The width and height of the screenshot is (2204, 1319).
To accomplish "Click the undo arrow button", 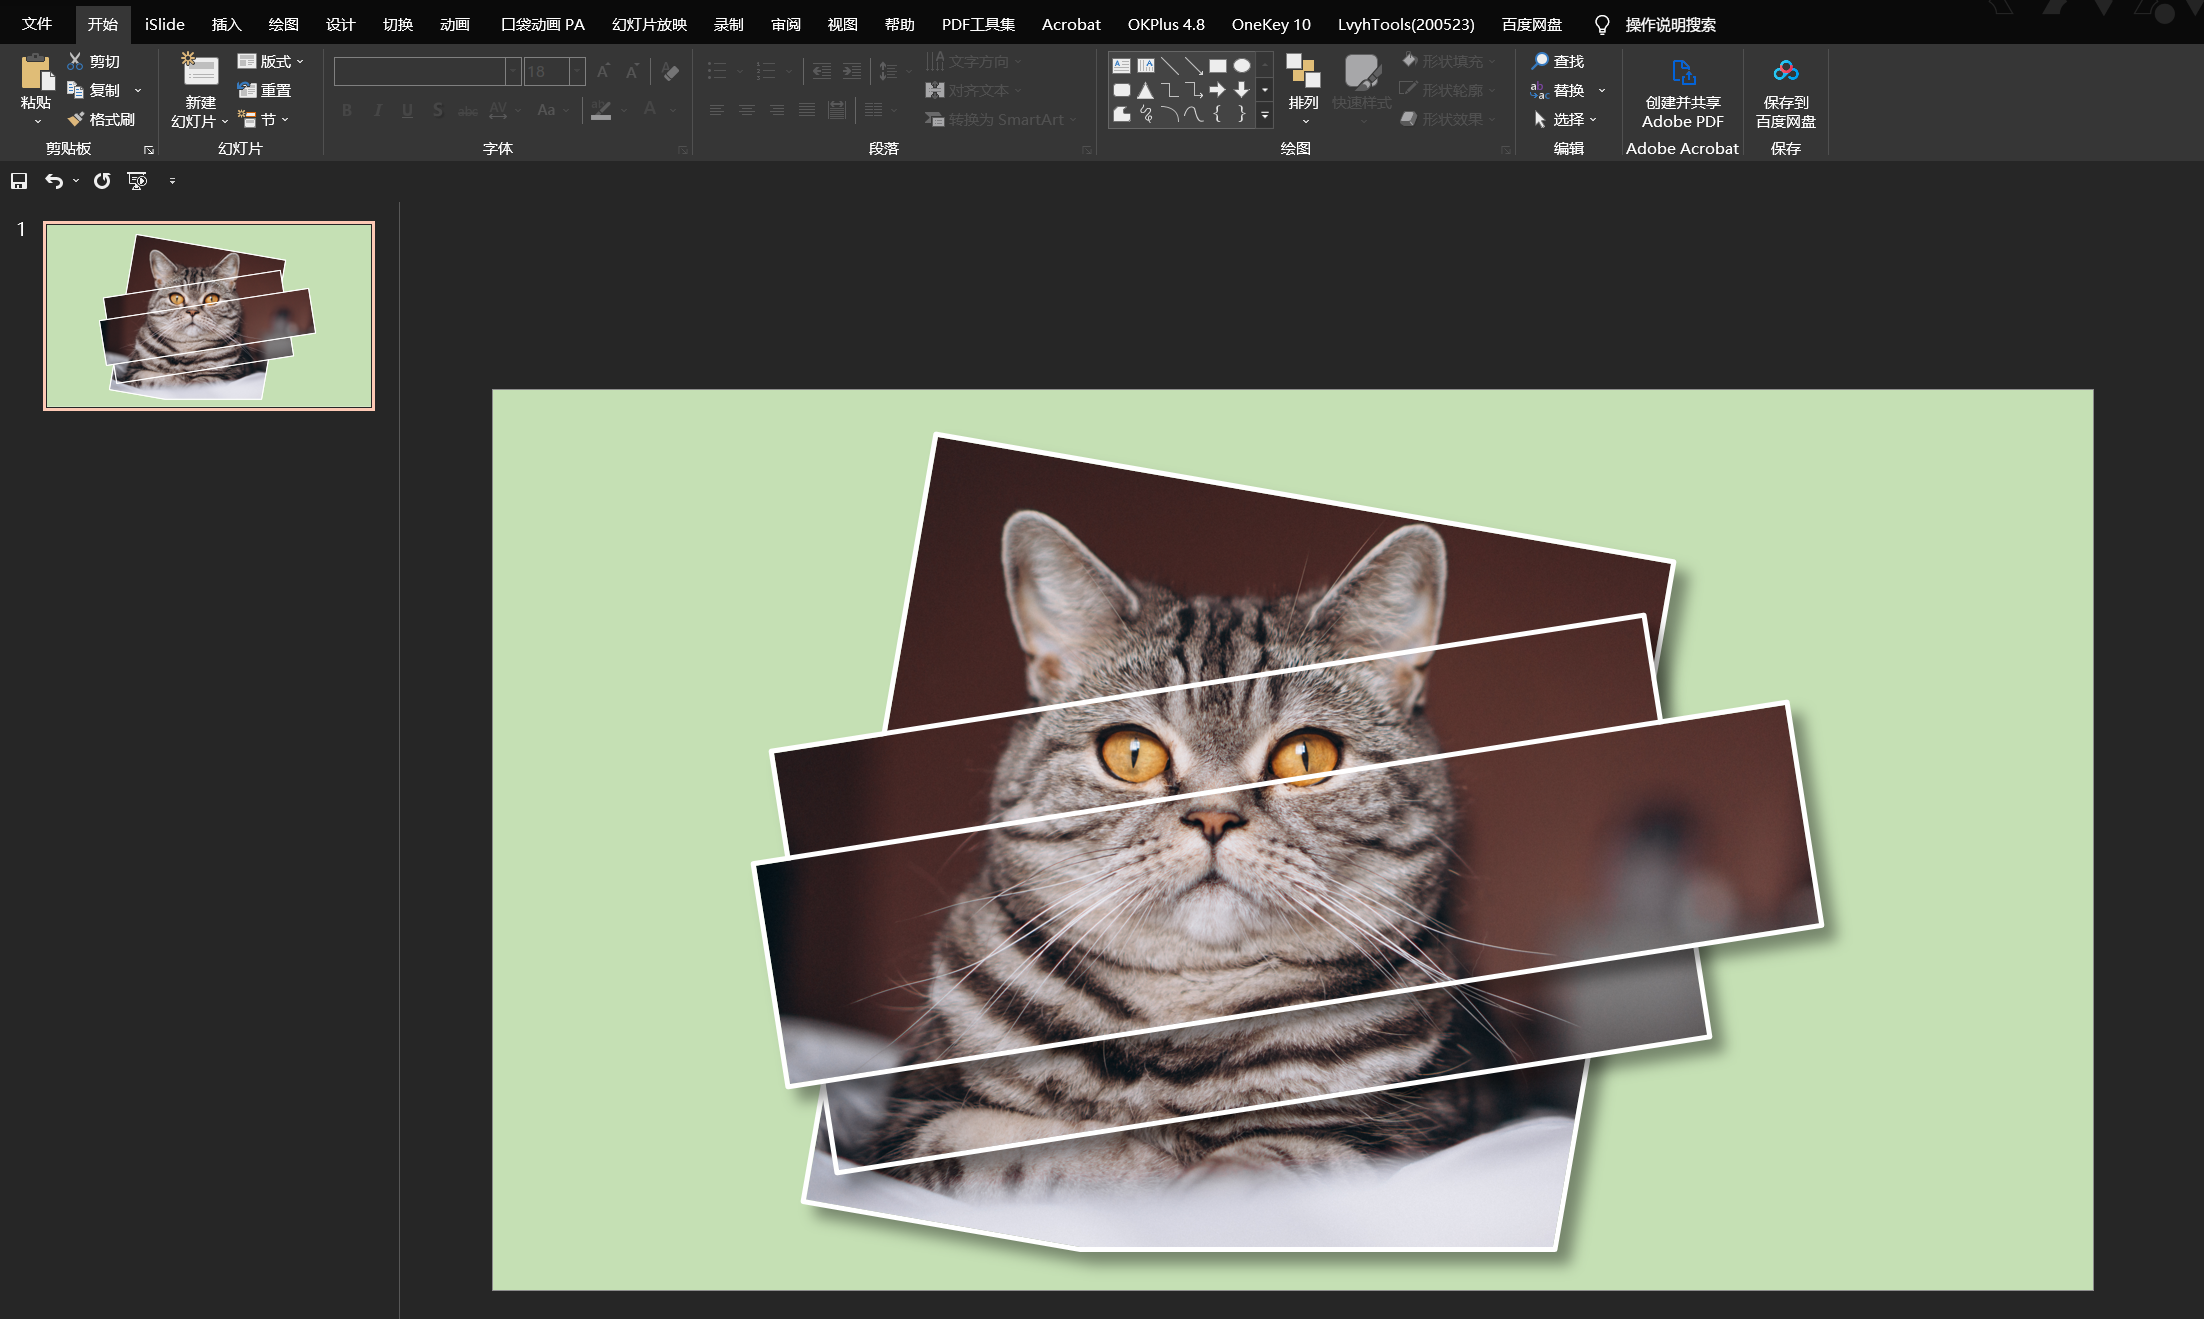I will [53, 181].
